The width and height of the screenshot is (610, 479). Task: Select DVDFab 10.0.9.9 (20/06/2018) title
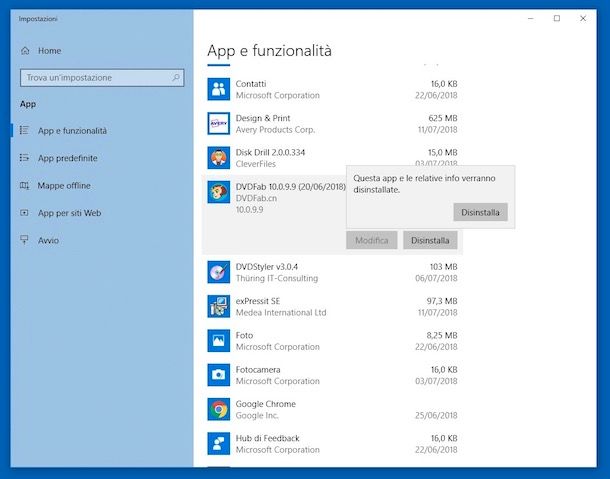(291, 186)
